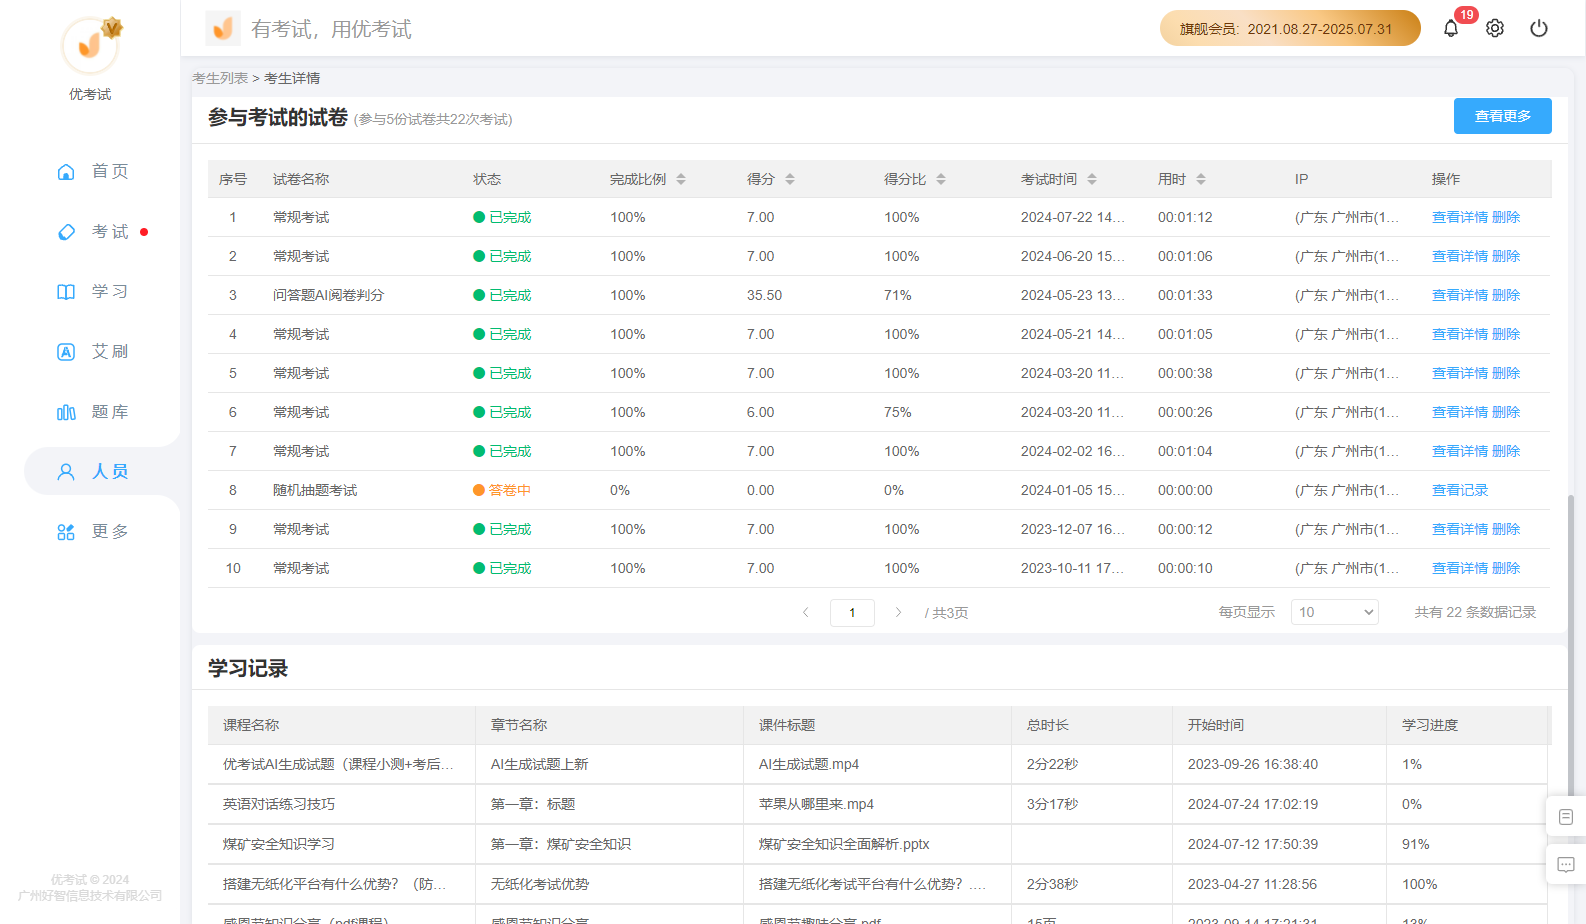View details for 问答题AI阅卷判分 row
Screen dimensions: 1586x924
(x=1460, y=295)
